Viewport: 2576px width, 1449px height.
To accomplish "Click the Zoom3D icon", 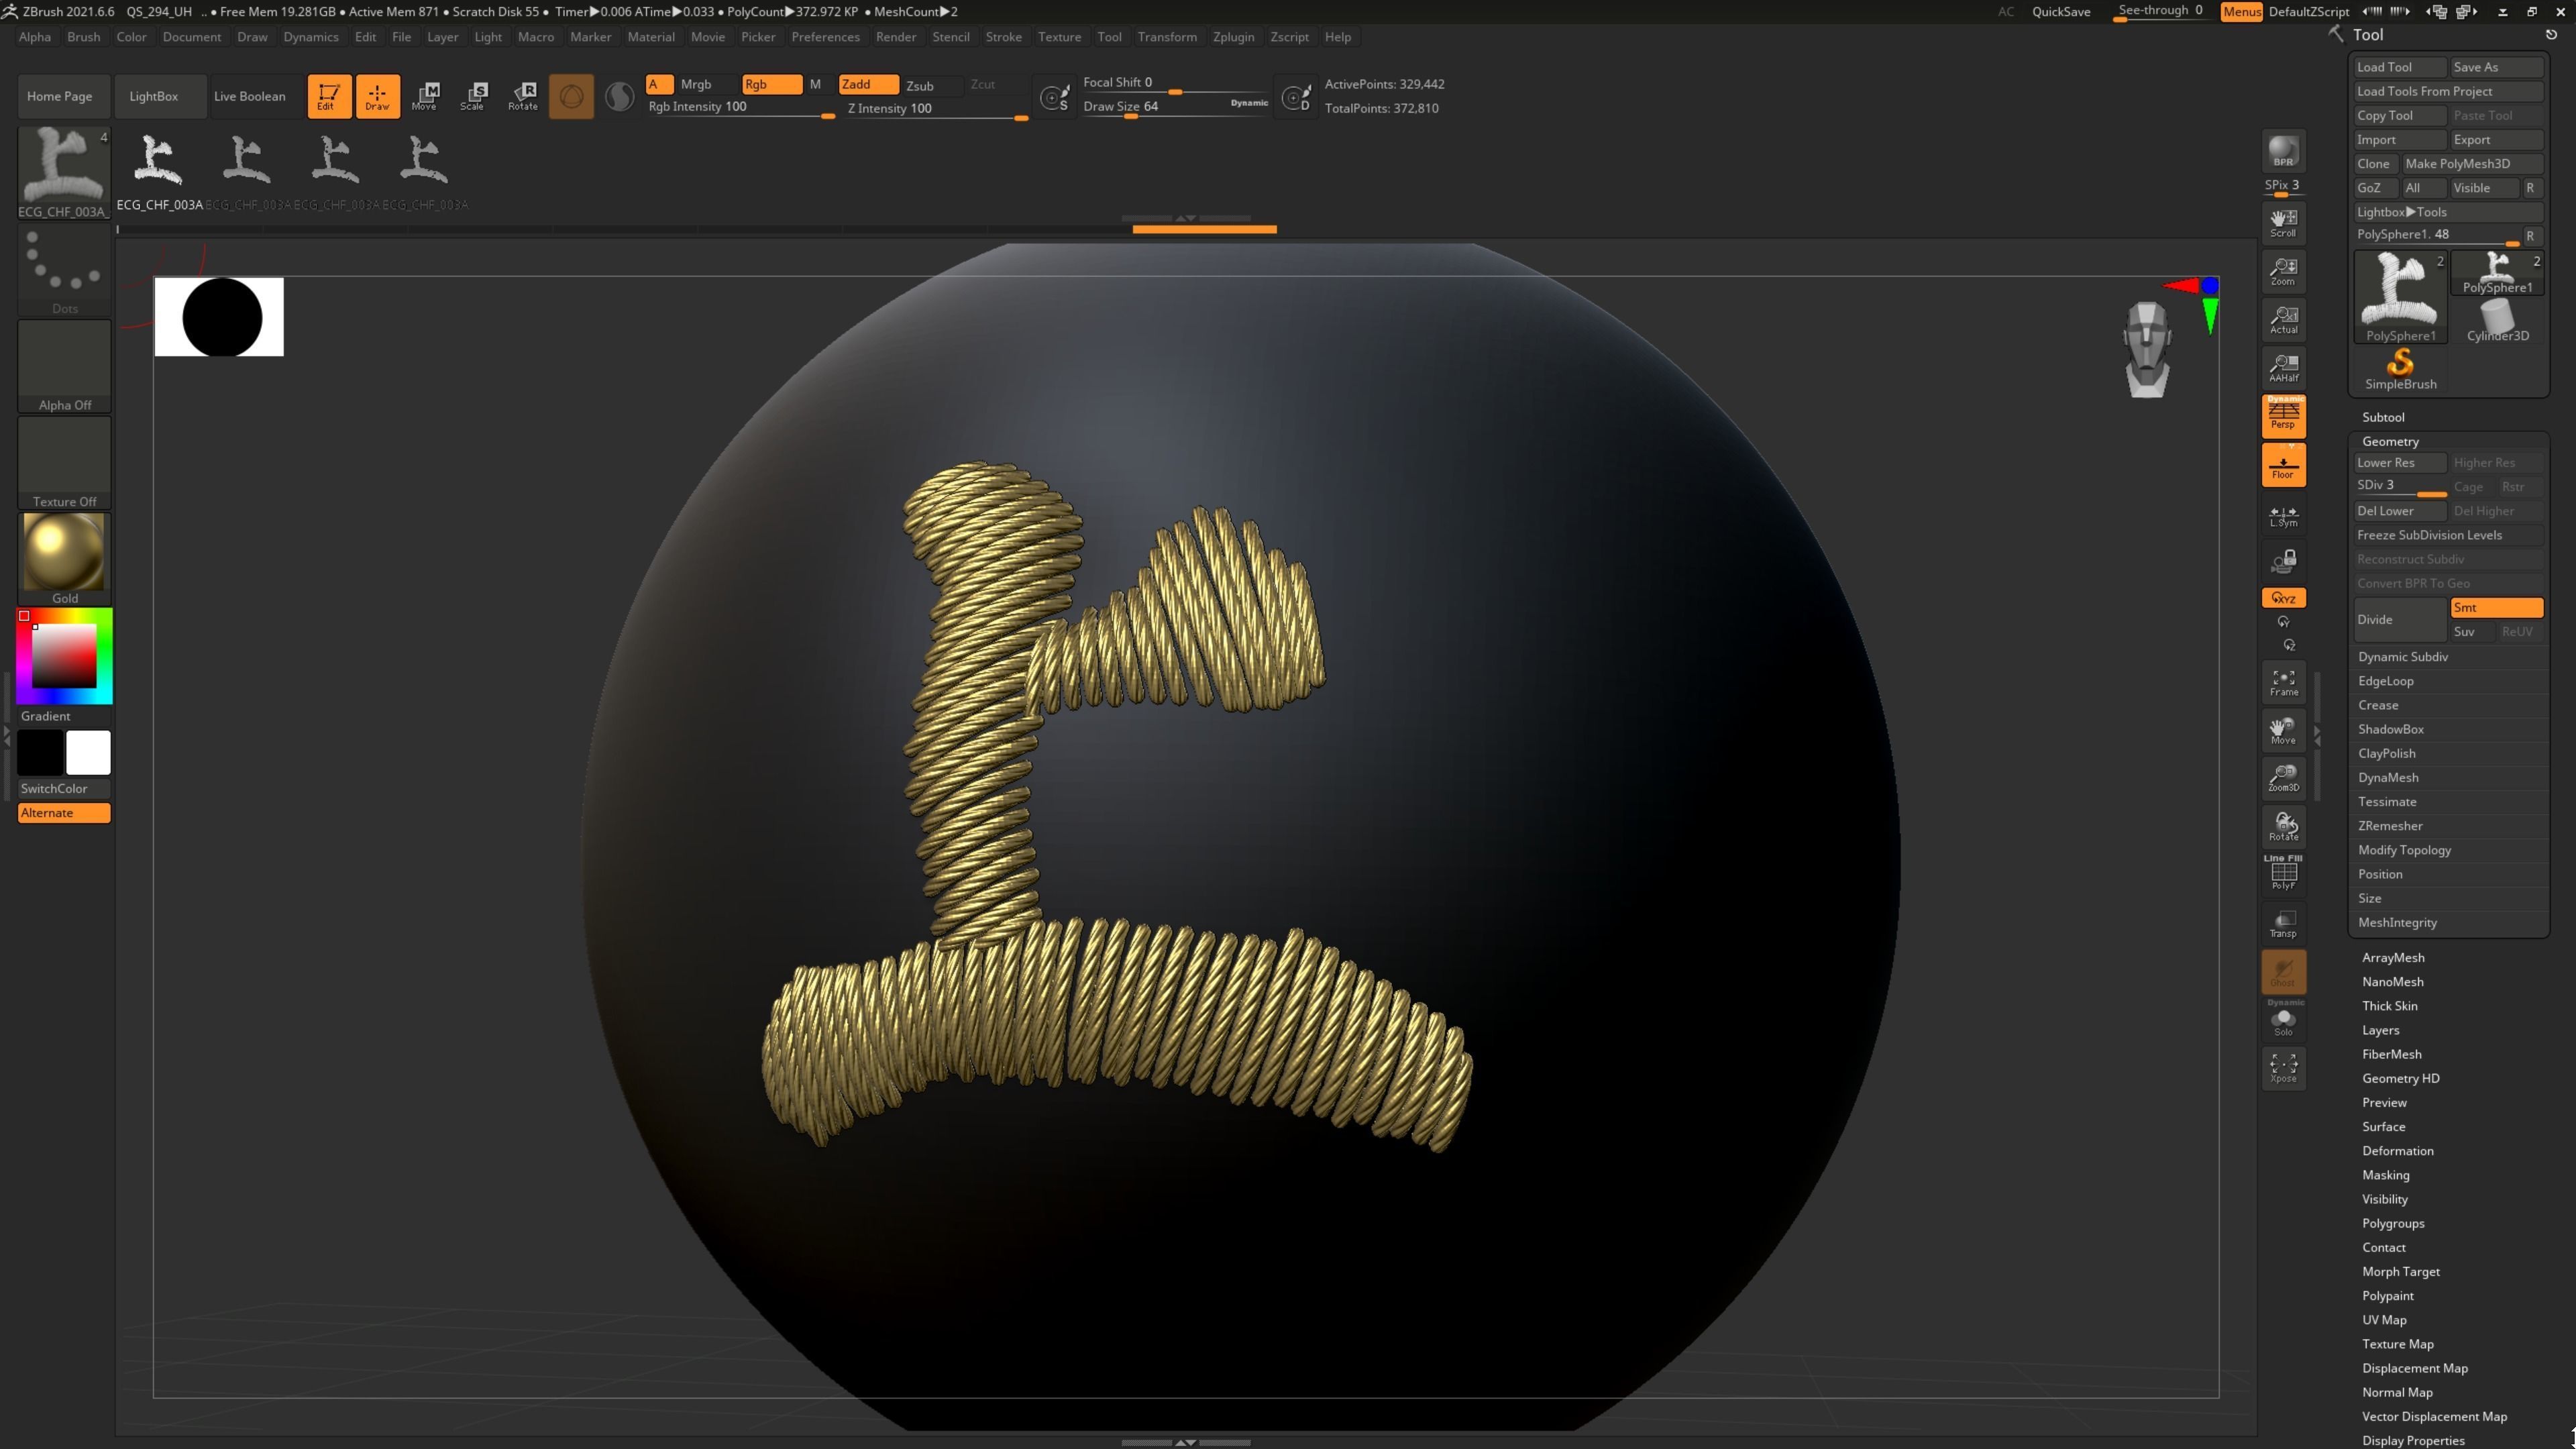I will point(2283,778).
